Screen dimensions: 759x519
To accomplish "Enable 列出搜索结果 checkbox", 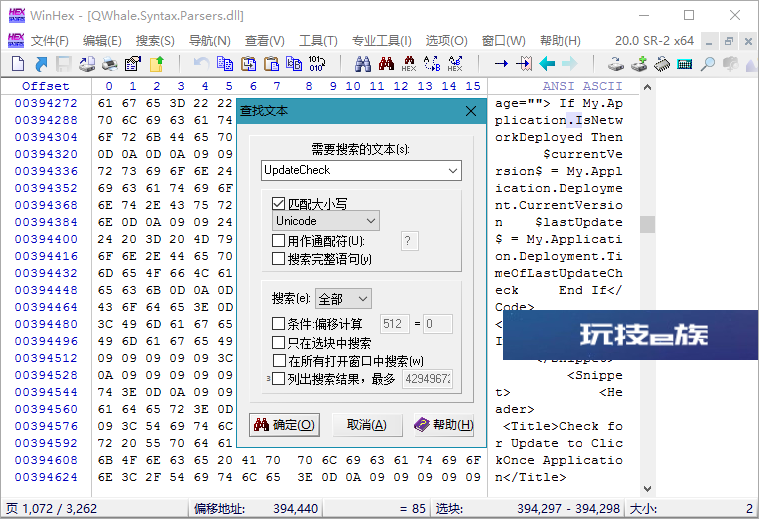I will coord(278,379).
